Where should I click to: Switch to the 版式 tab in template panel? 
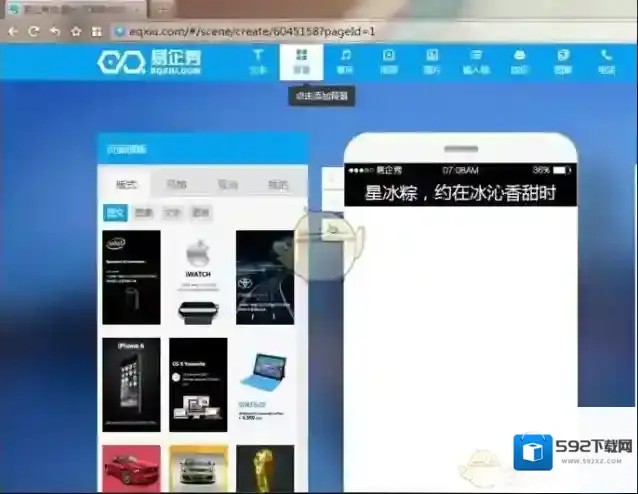127,185
